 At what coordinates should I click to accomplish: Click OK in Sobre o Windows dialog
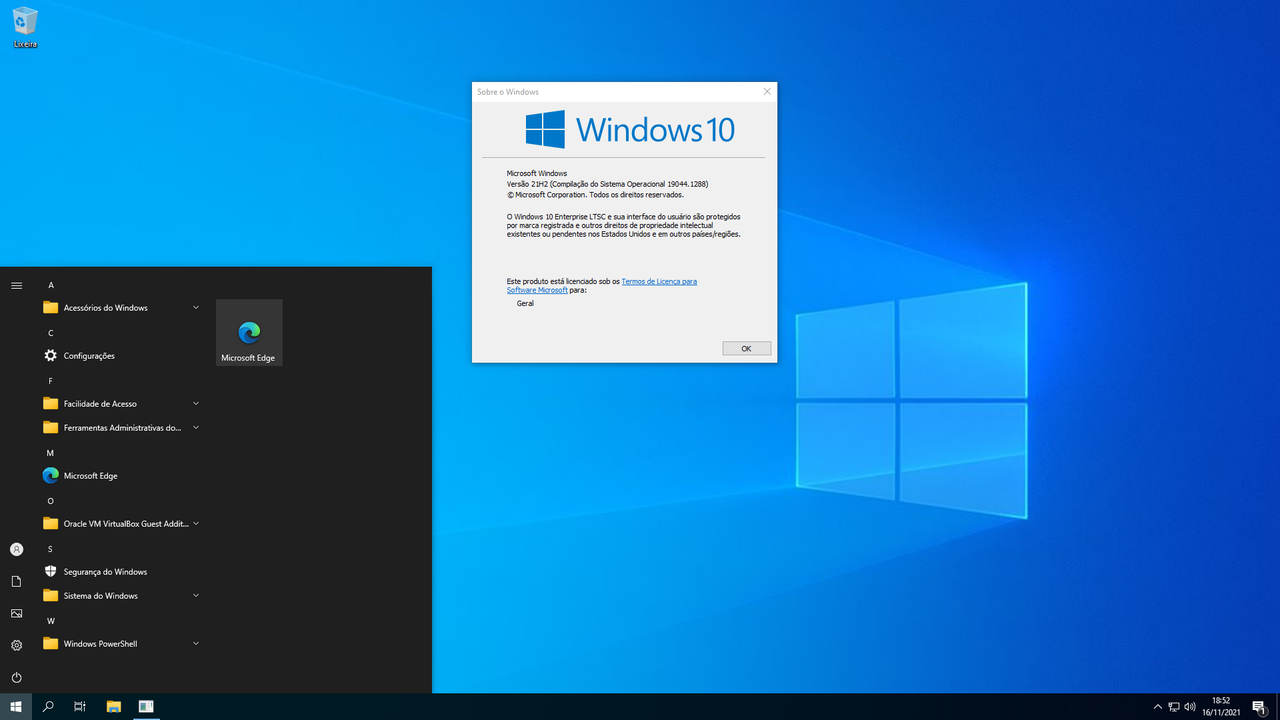[x=746, y=349]
